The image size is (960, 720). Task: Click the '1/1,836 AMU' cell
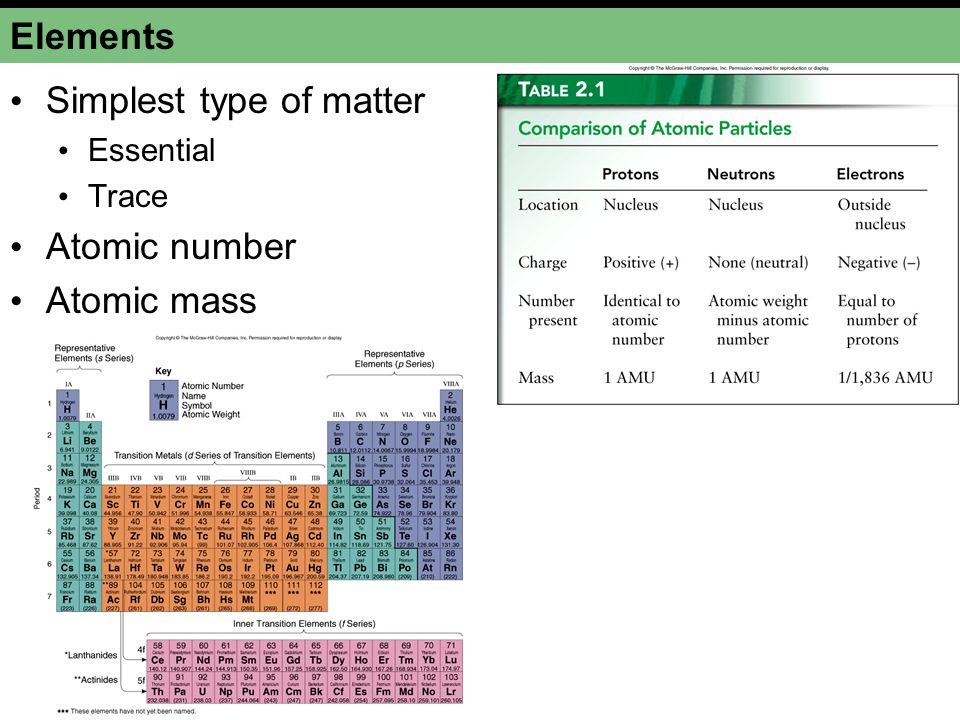885,378
